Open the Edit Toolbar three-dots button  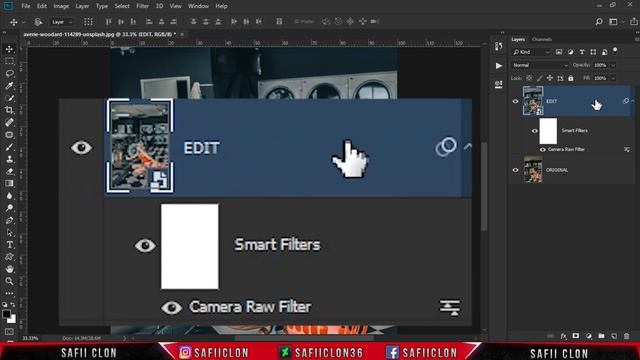coord(9,293)
